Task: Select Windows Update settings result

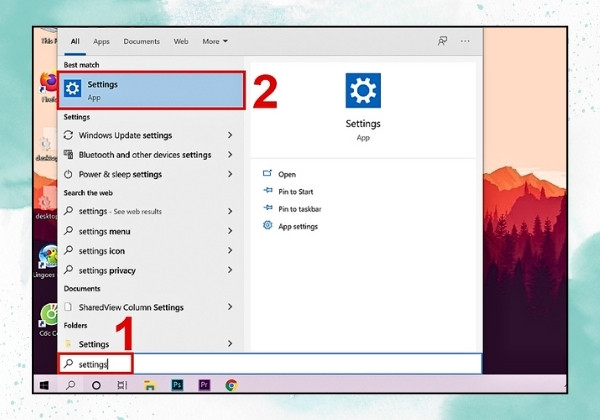Action: 151,135
